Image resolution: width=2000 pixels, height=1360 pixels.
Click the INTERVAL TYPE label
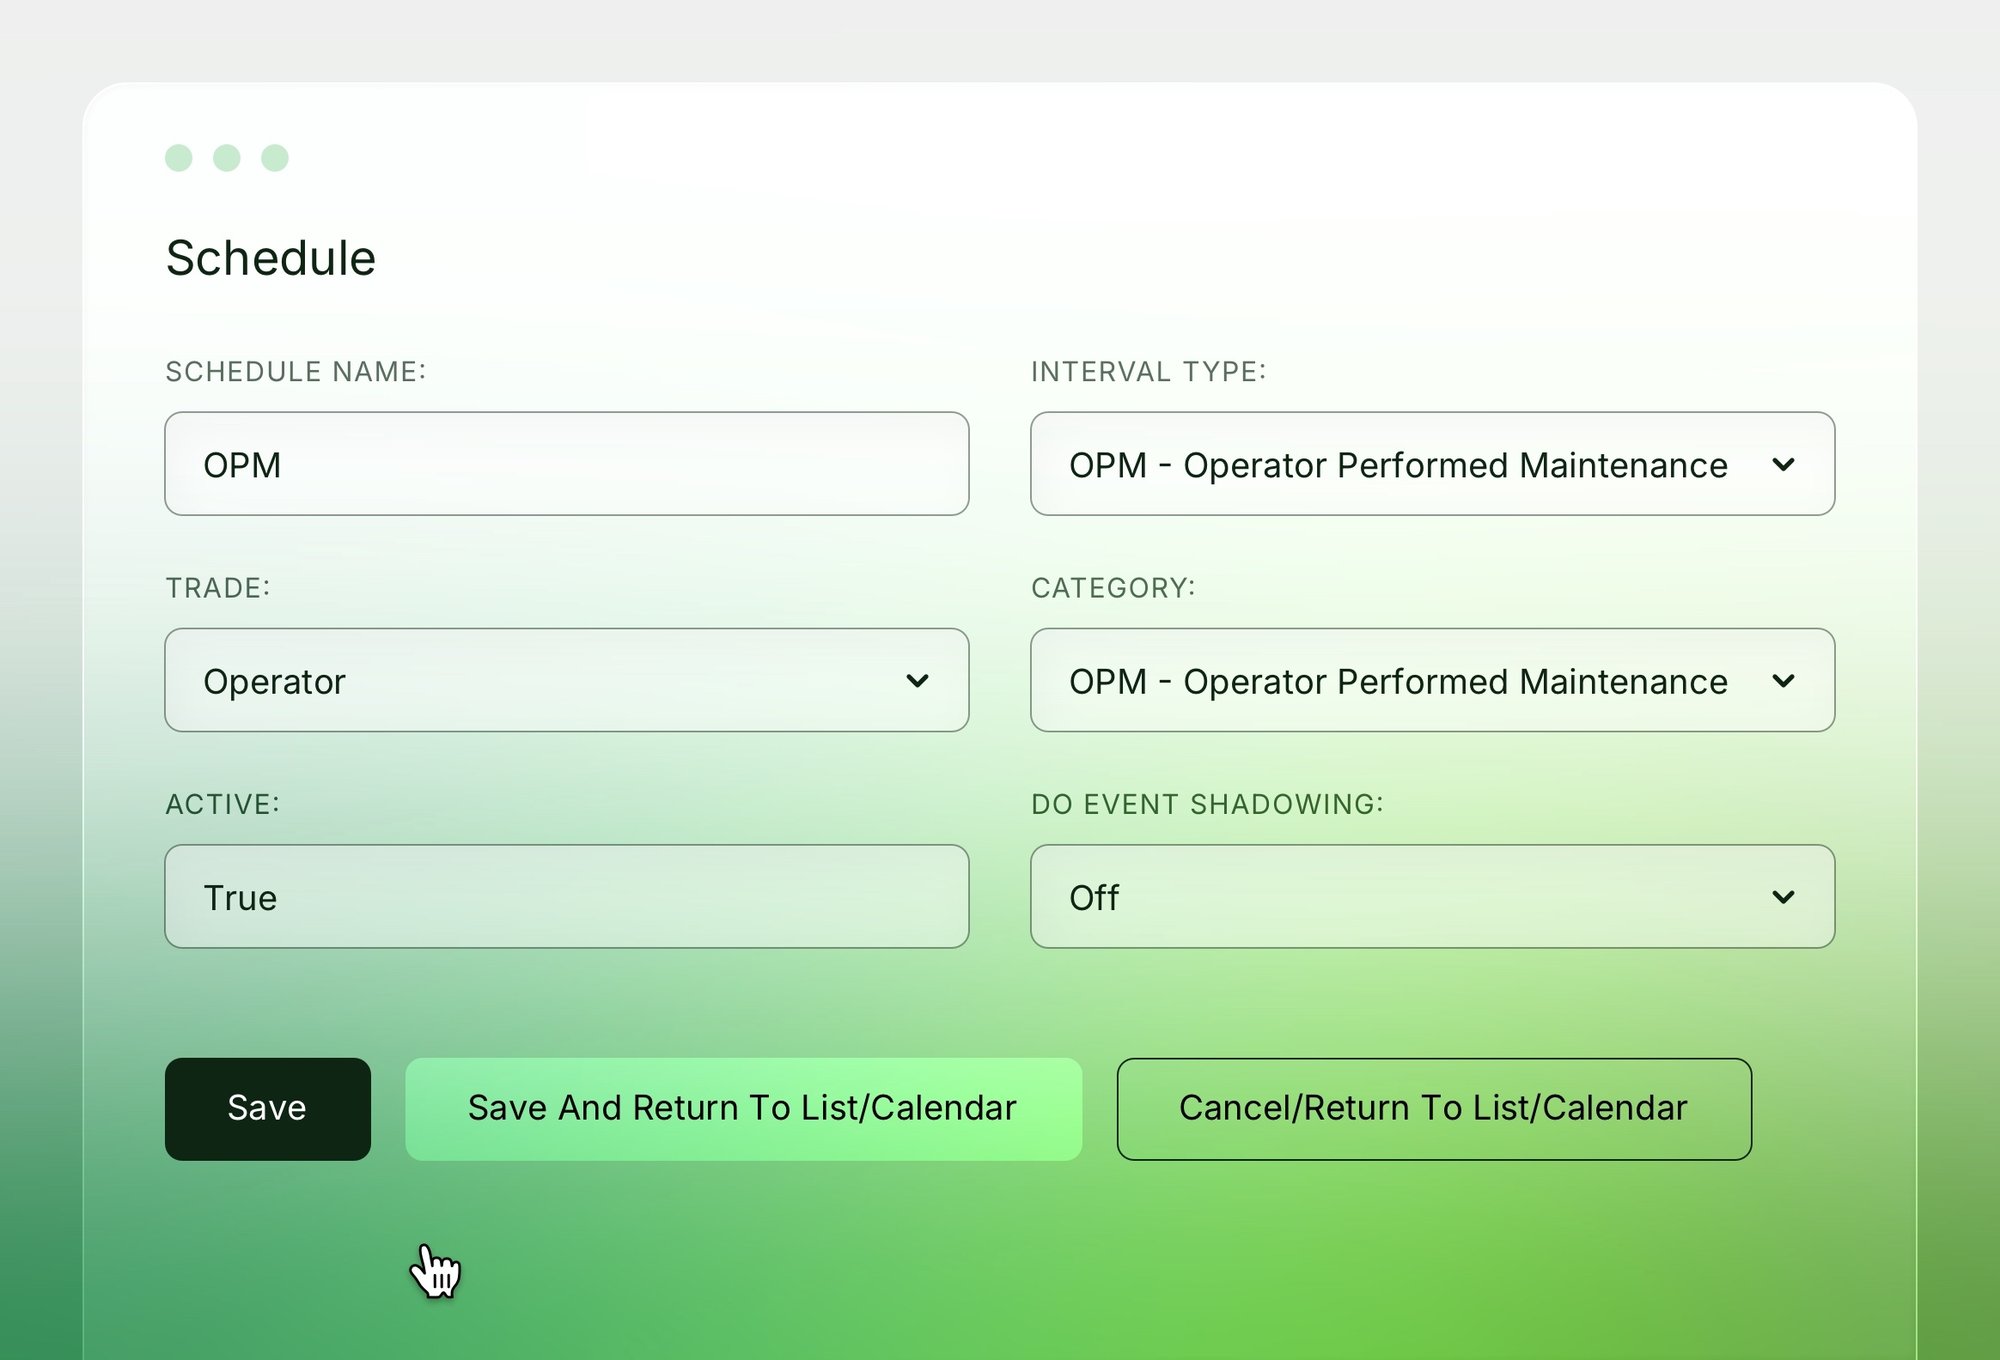pyautogui.click(x=1149, y=372)
